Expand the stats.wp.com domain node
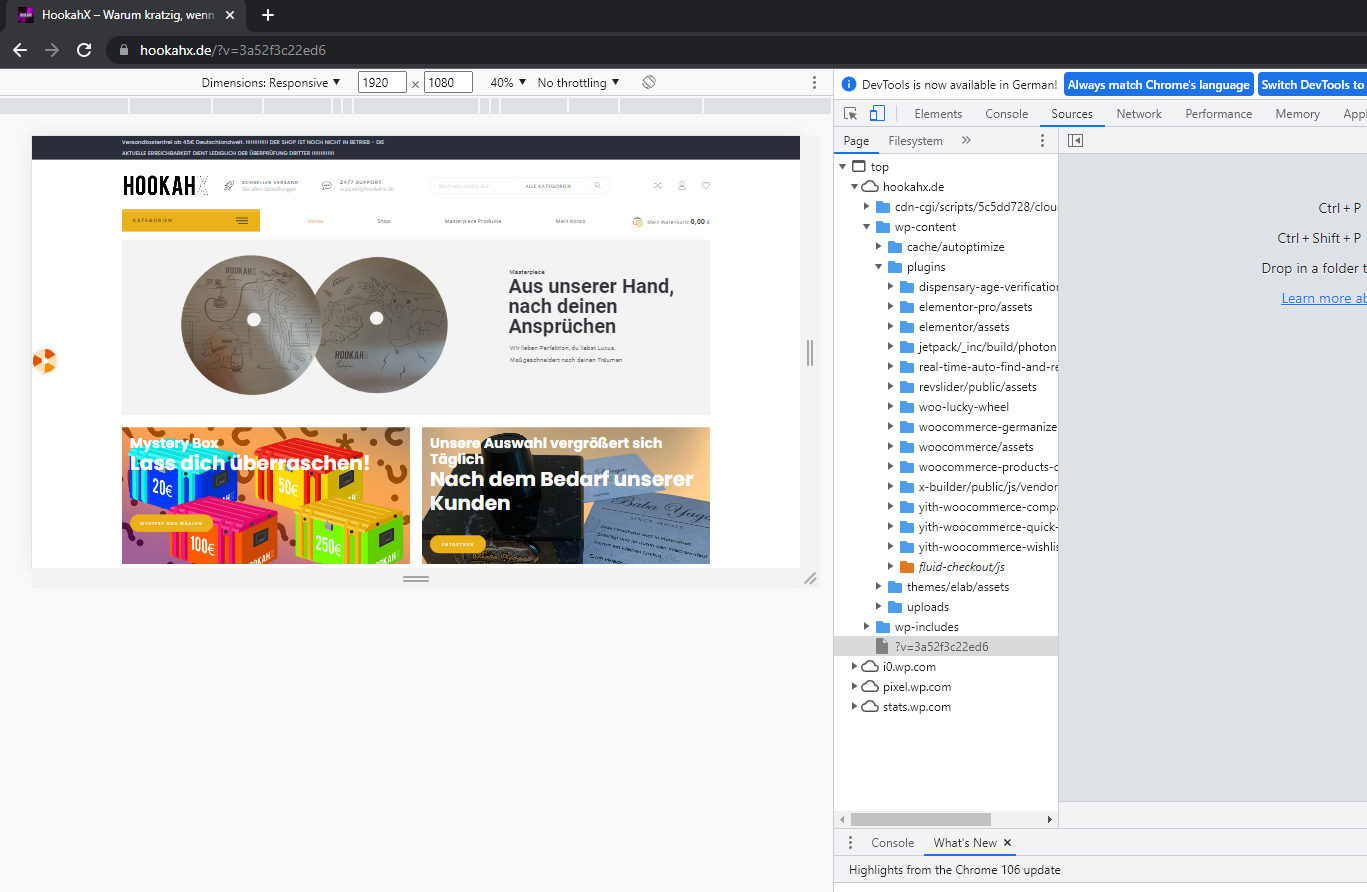 (855, 707)
